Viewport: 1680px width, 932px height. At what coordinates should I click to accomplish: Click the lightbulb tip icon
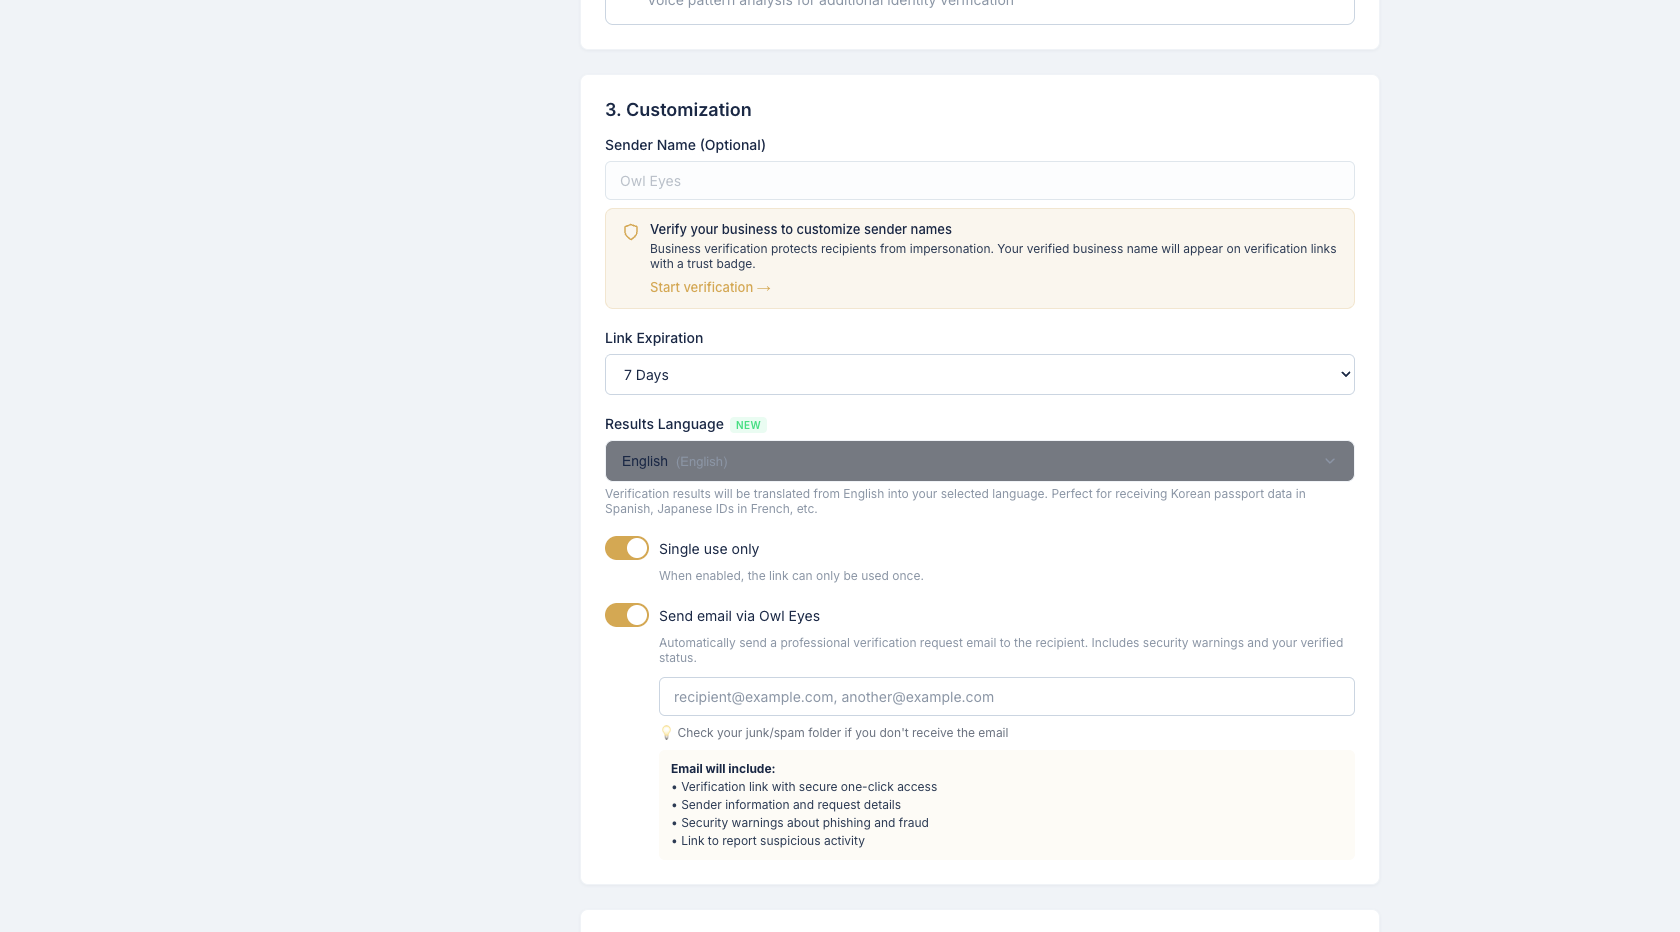[666, 733]
